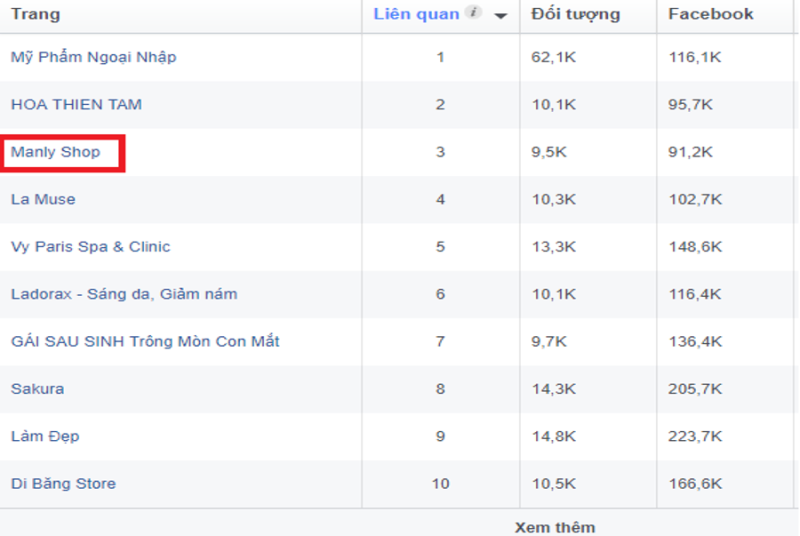The width and height of the screenshot is (800, 536).
Task: Open the HOA THIEN TAM page link
Action: (x=77, y=105)
